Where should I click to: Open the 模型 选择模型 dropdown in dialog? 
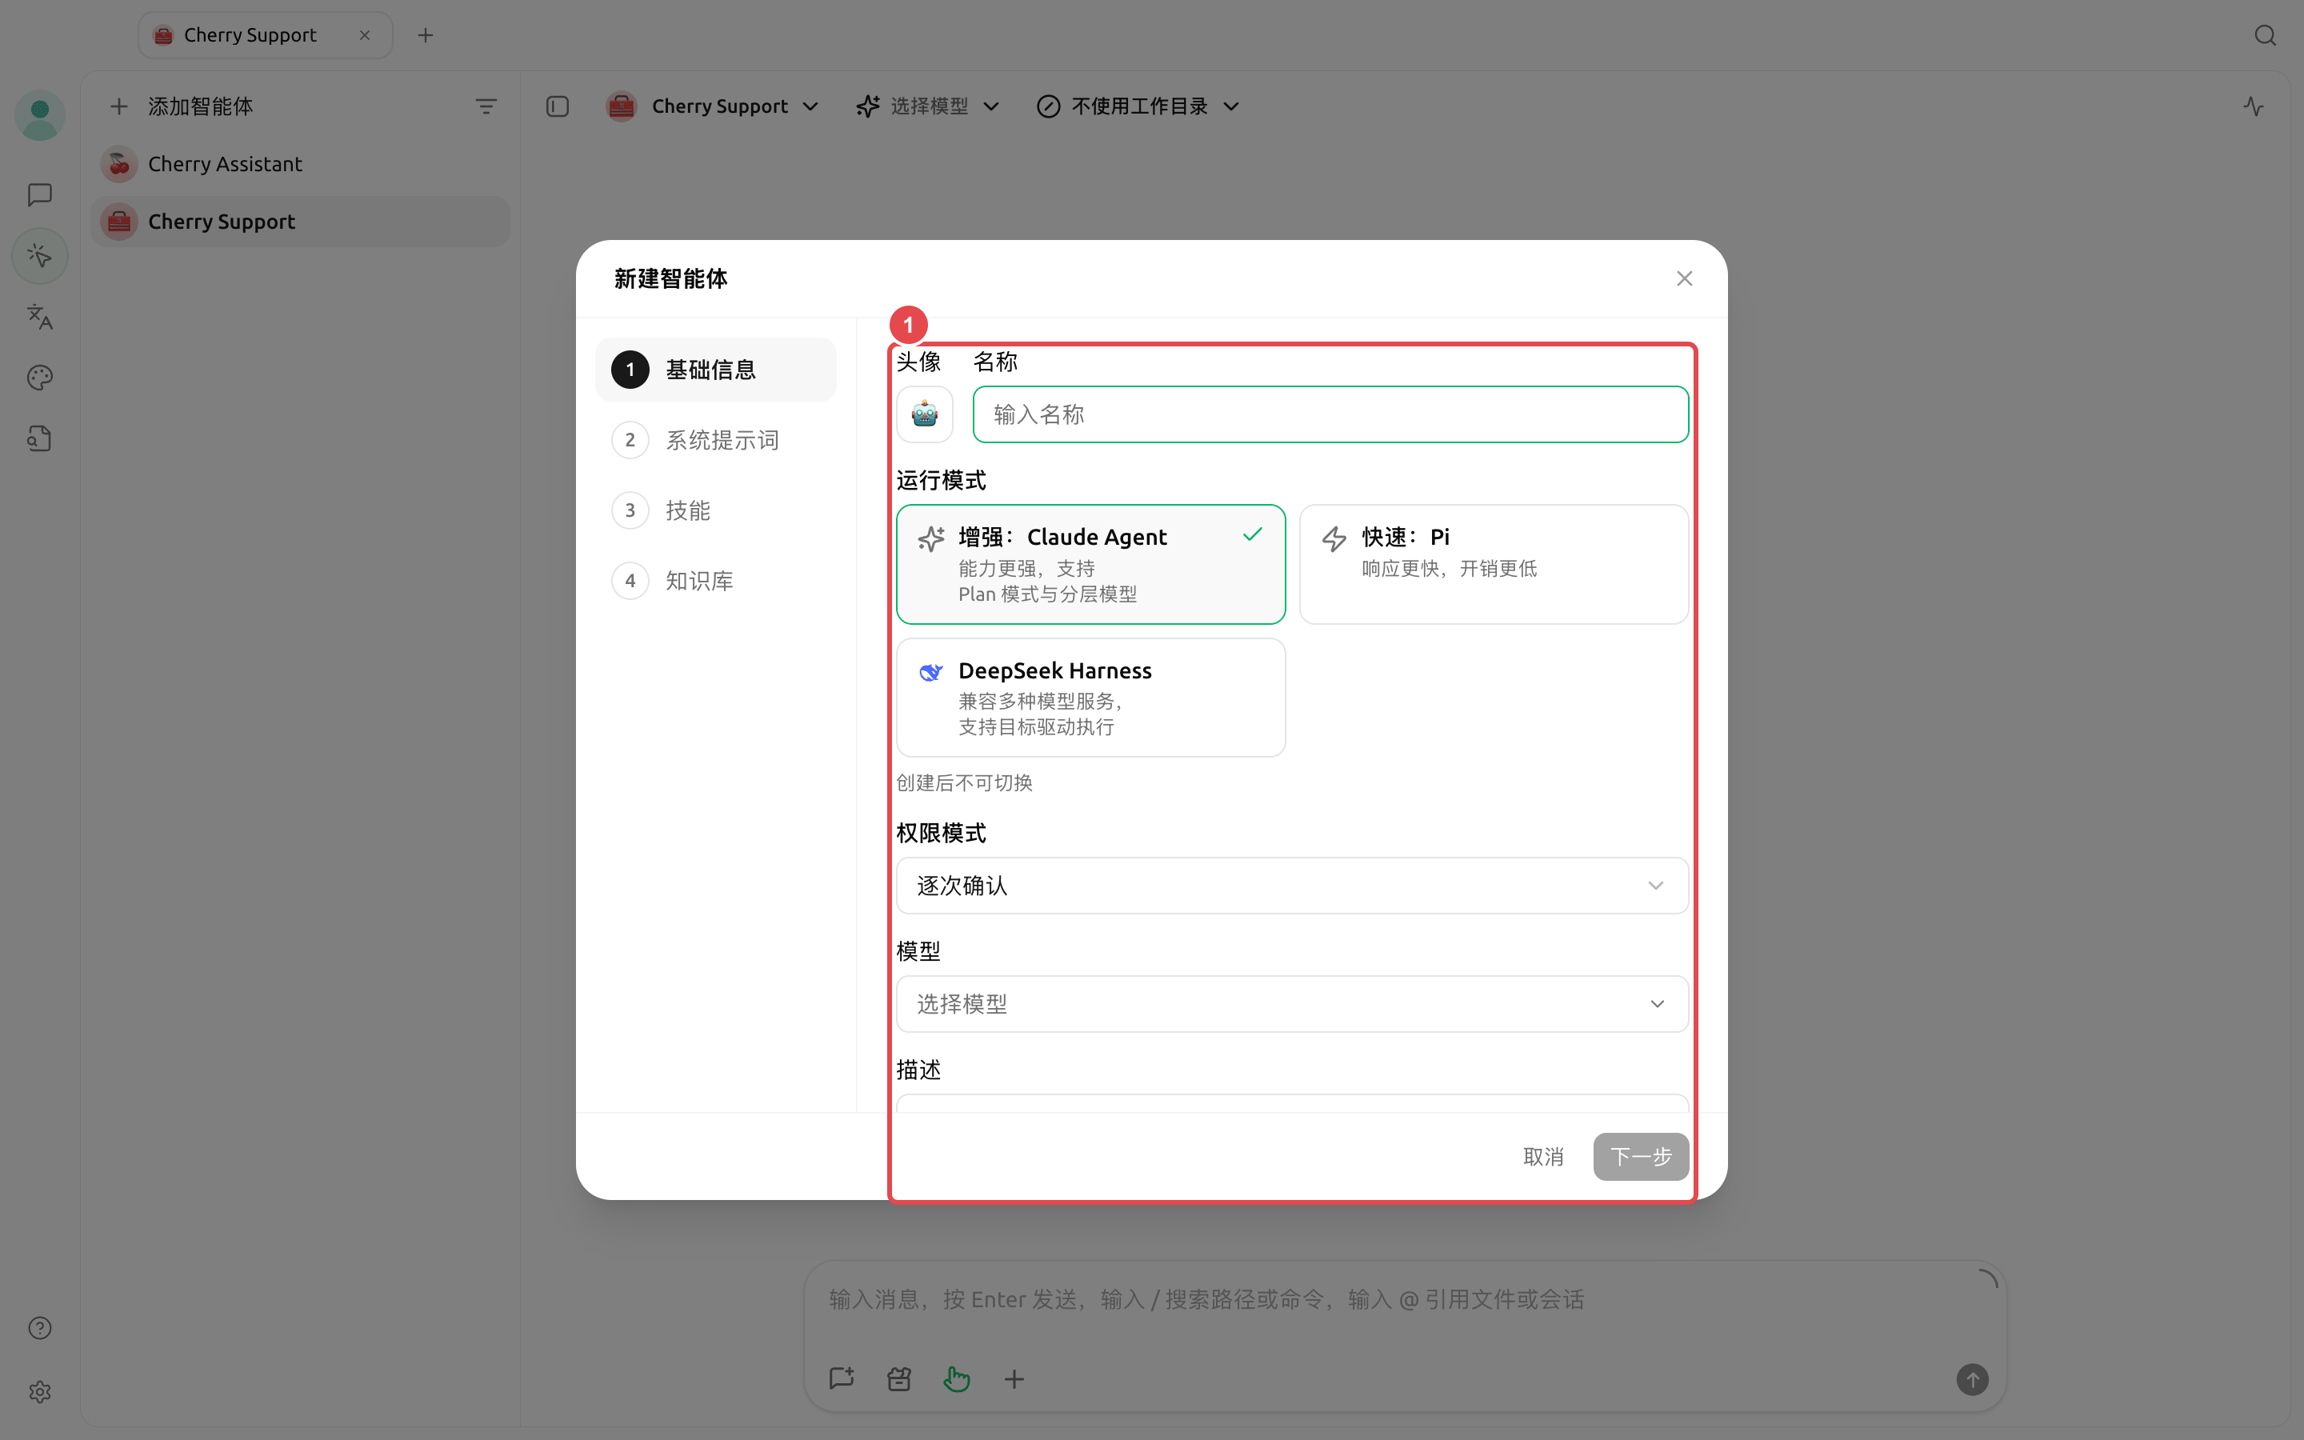1292,1004
